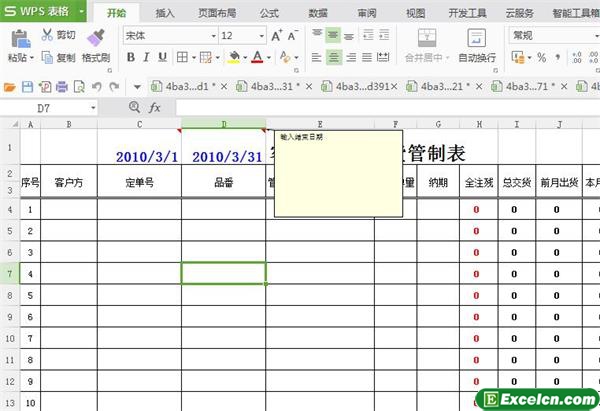Select column C header
Image resolution: width=600 pixels, height=411 pixels.
pos(139,124)
